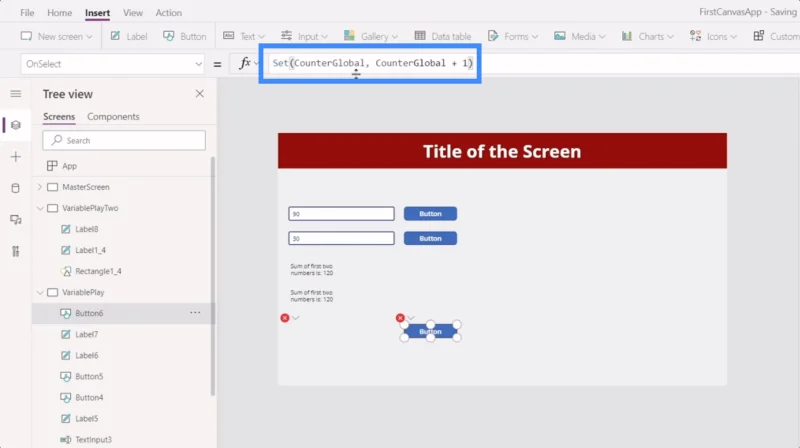Expand the chevron beside the left error icon
This screenshot has width=800, height=448.
click(295, 318)
